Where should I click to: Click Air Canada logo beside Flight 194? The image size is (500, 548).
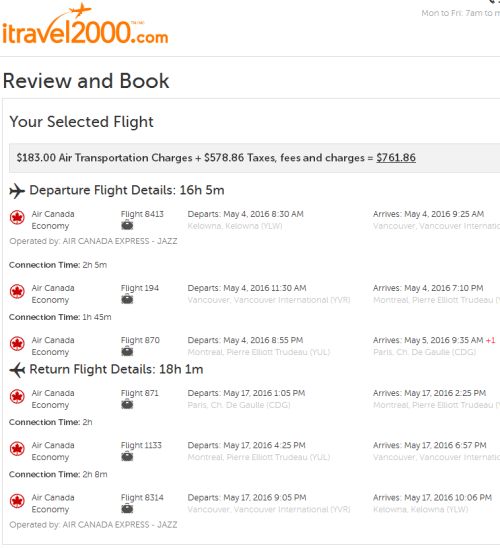point(17,291)
